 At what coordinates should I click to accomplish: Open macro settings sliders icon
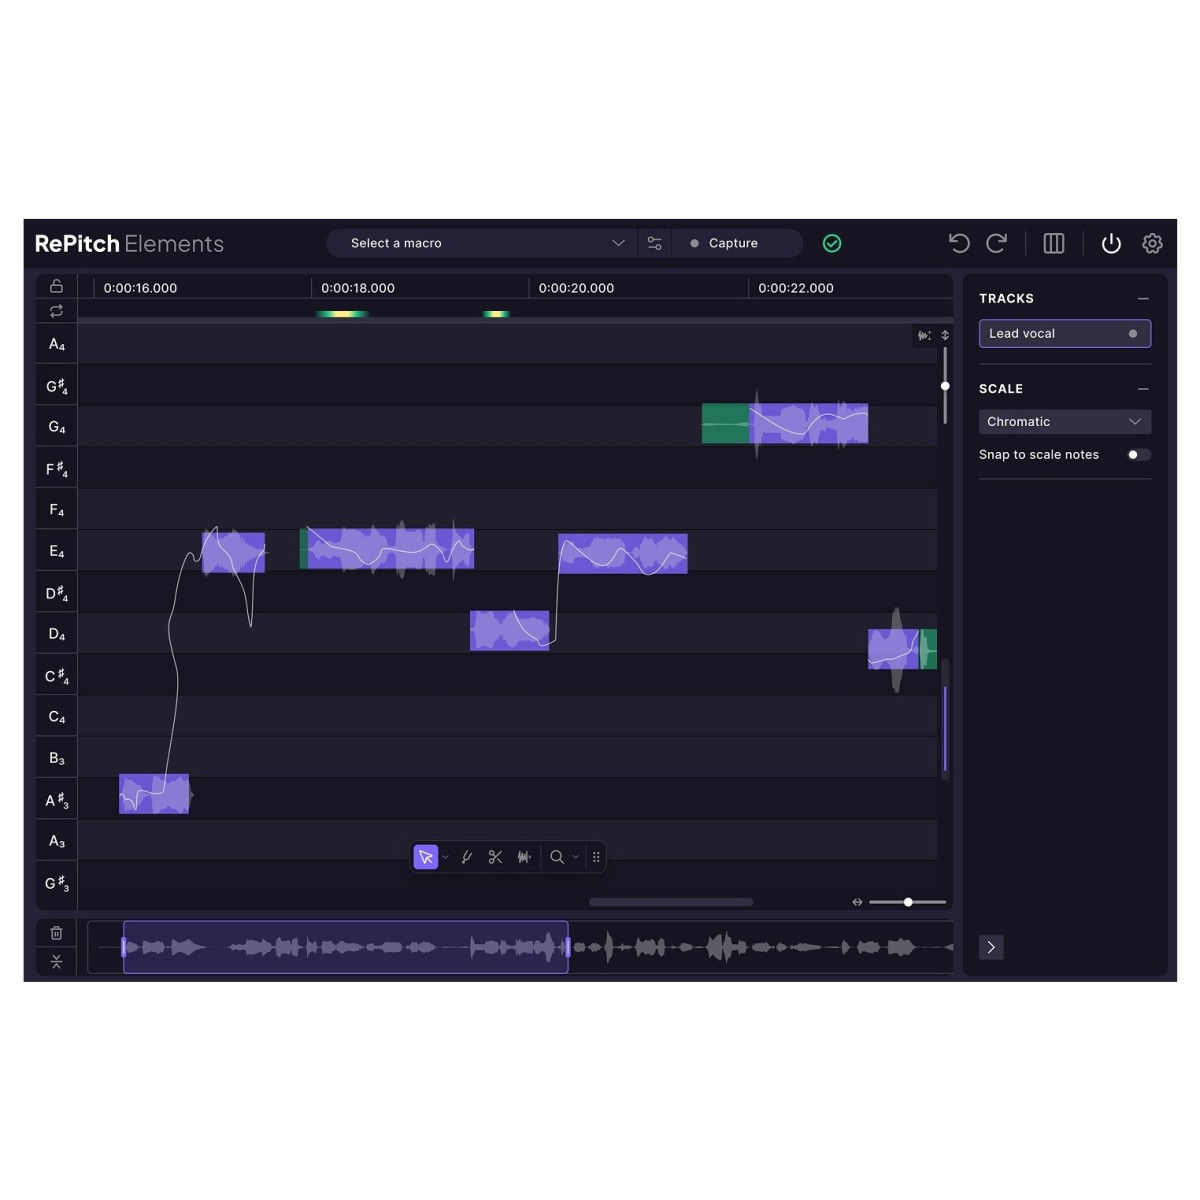pyautogui.click(x=655, y=243)
